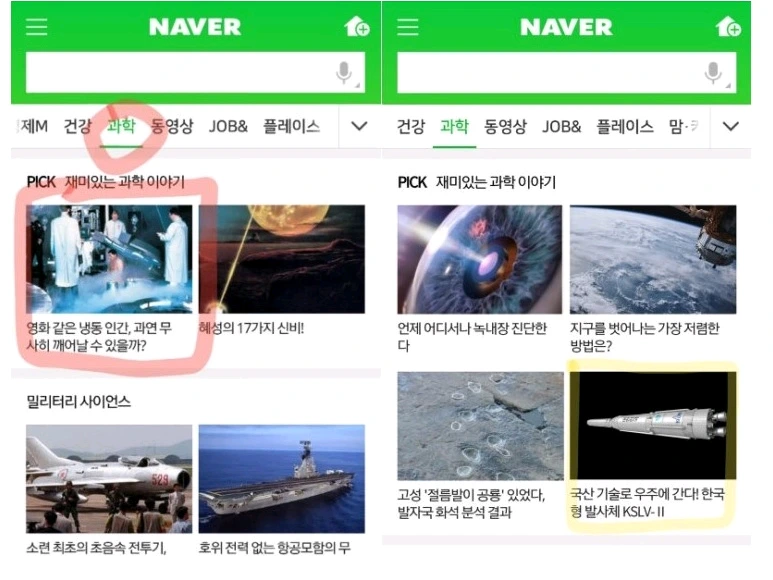
Task: Tap the microphone icon in the right search box
Action: pos(713,72)
